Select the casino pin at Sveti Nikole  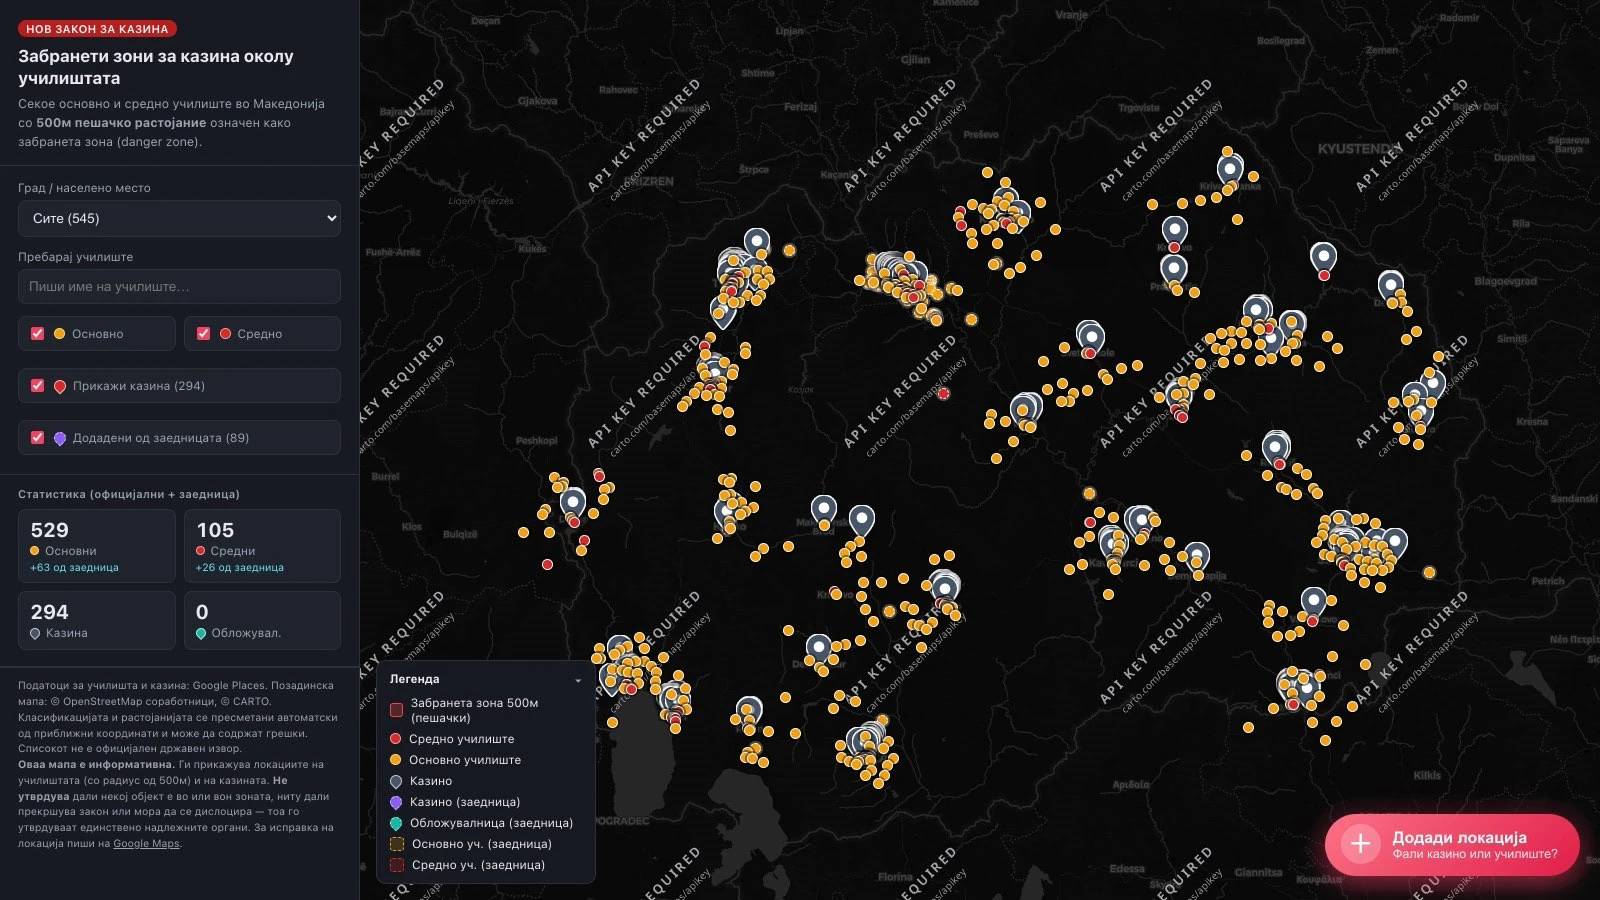(1091, 337)
